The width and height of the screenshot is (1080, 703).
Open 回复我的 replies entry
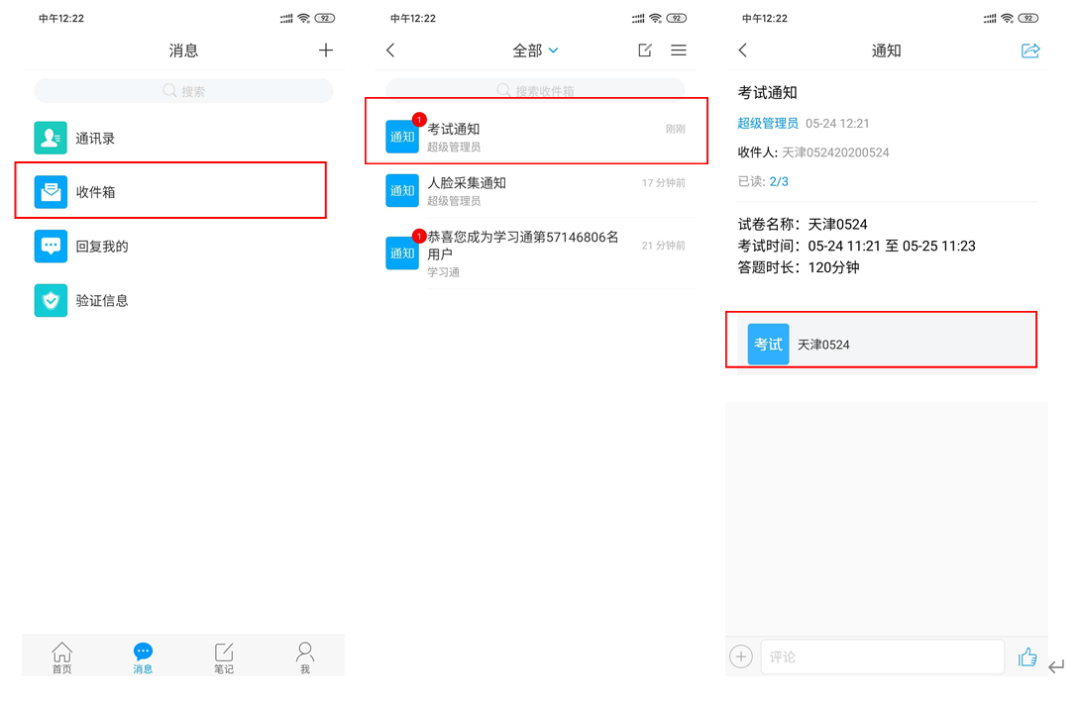[x=100, y=246]
